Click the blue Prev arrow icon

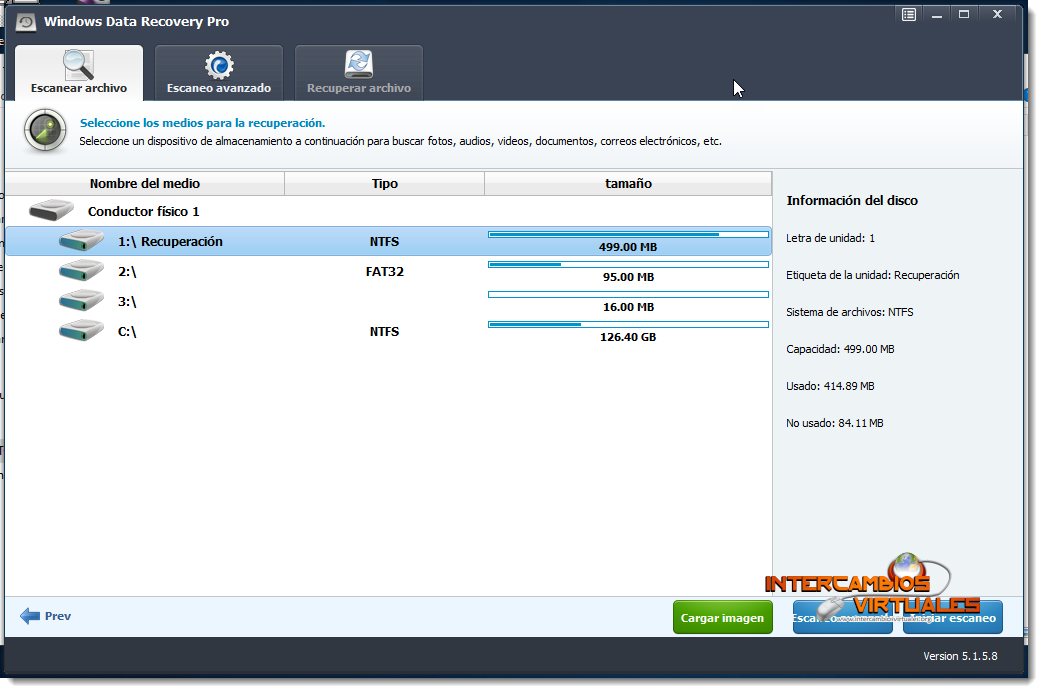(x=30, y=616)
